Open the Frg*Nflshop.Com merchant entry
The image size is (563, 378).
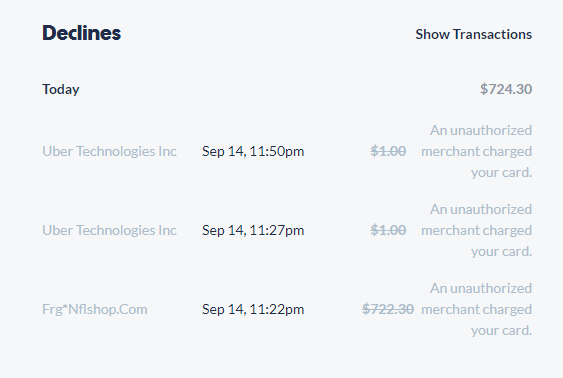click(x=95, y=309)
